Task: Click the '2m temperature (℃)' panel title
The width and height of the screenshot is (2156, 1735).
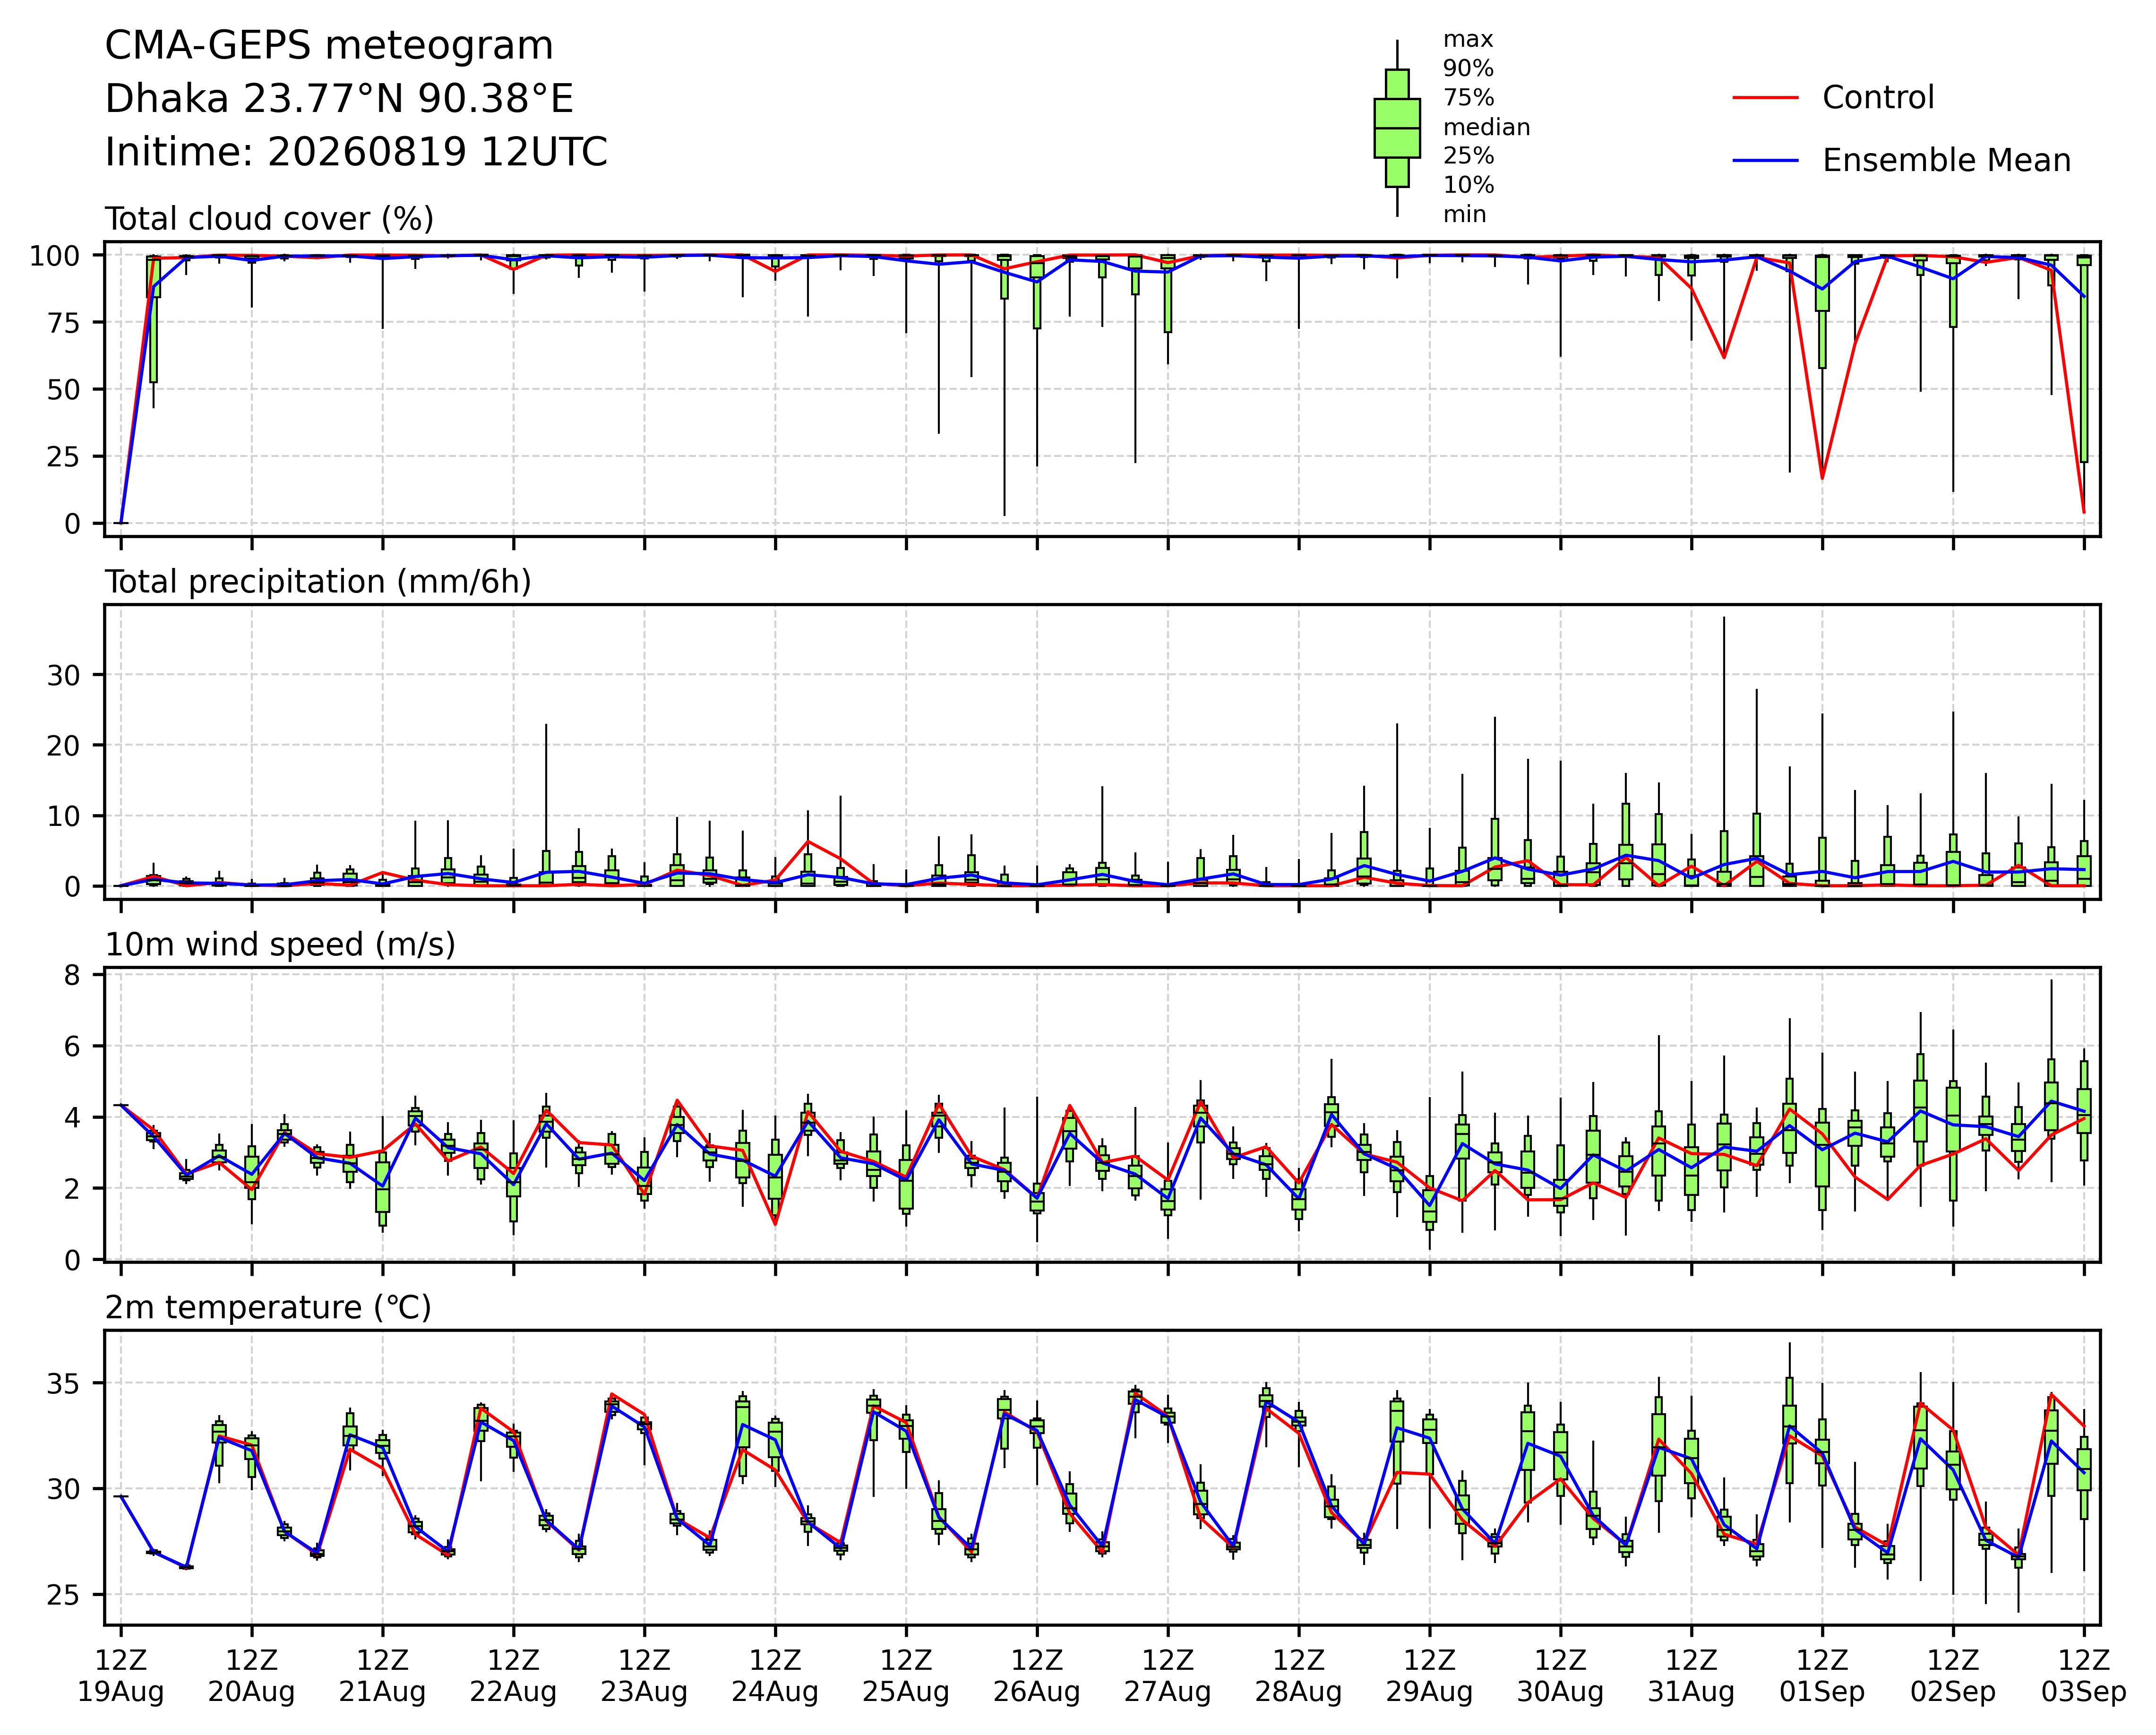Action: tap(268, 1308)
